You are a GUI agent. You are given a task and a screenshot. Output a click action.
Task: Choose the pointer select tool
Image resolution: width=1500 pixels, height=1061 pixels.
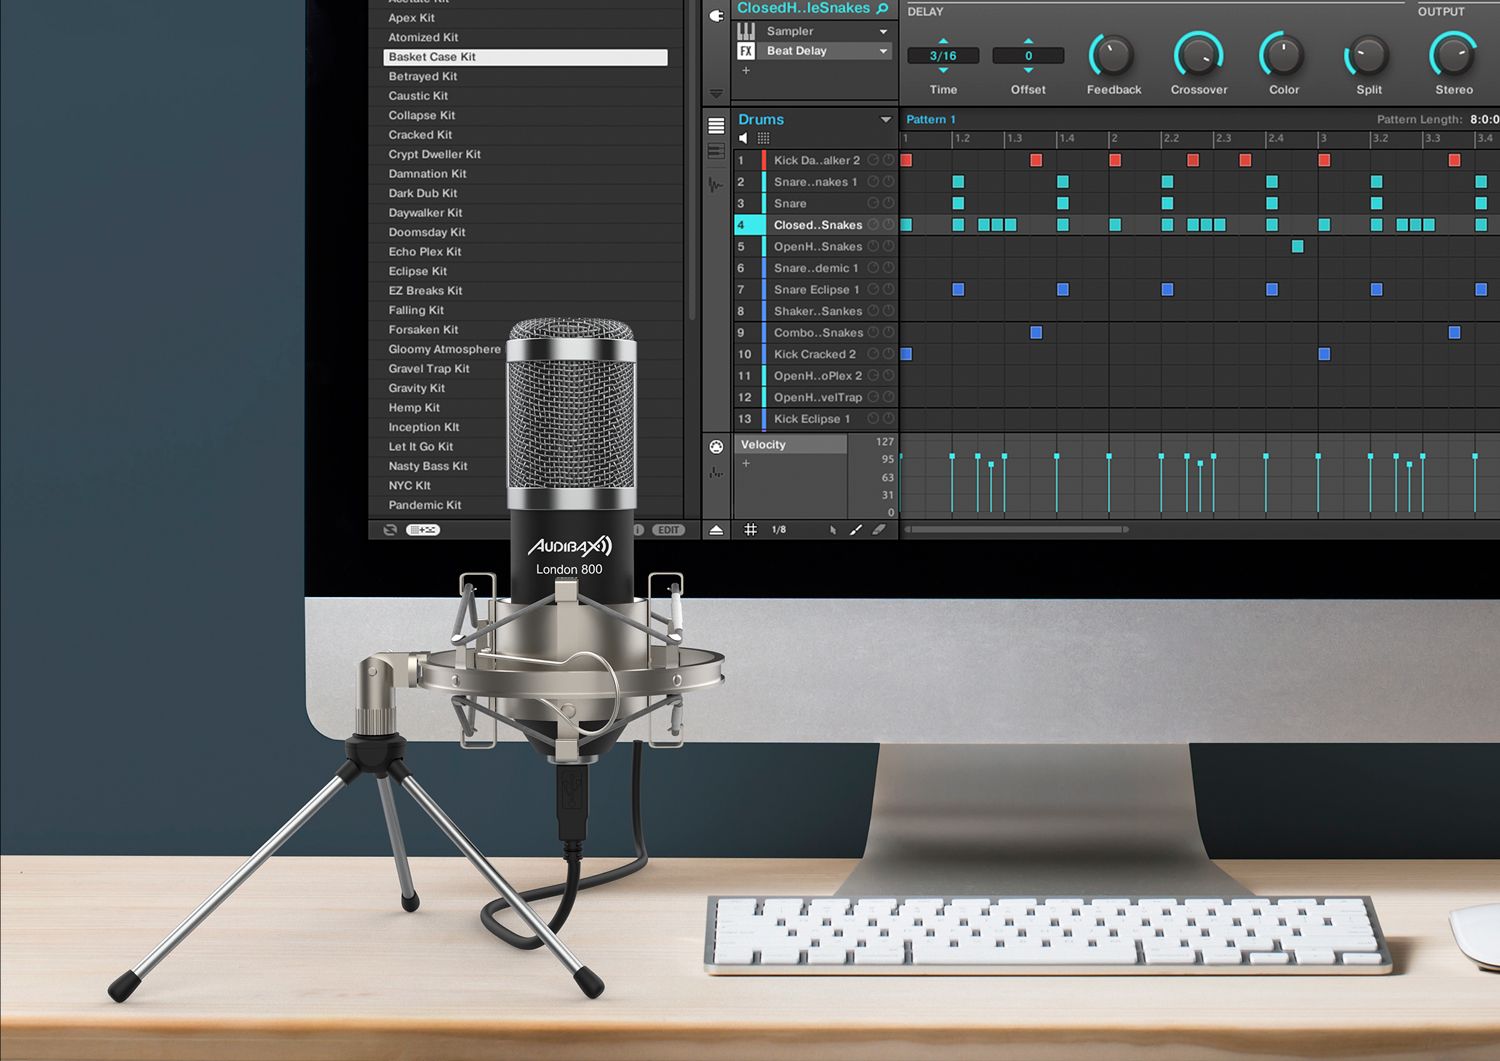pos(832,530)
